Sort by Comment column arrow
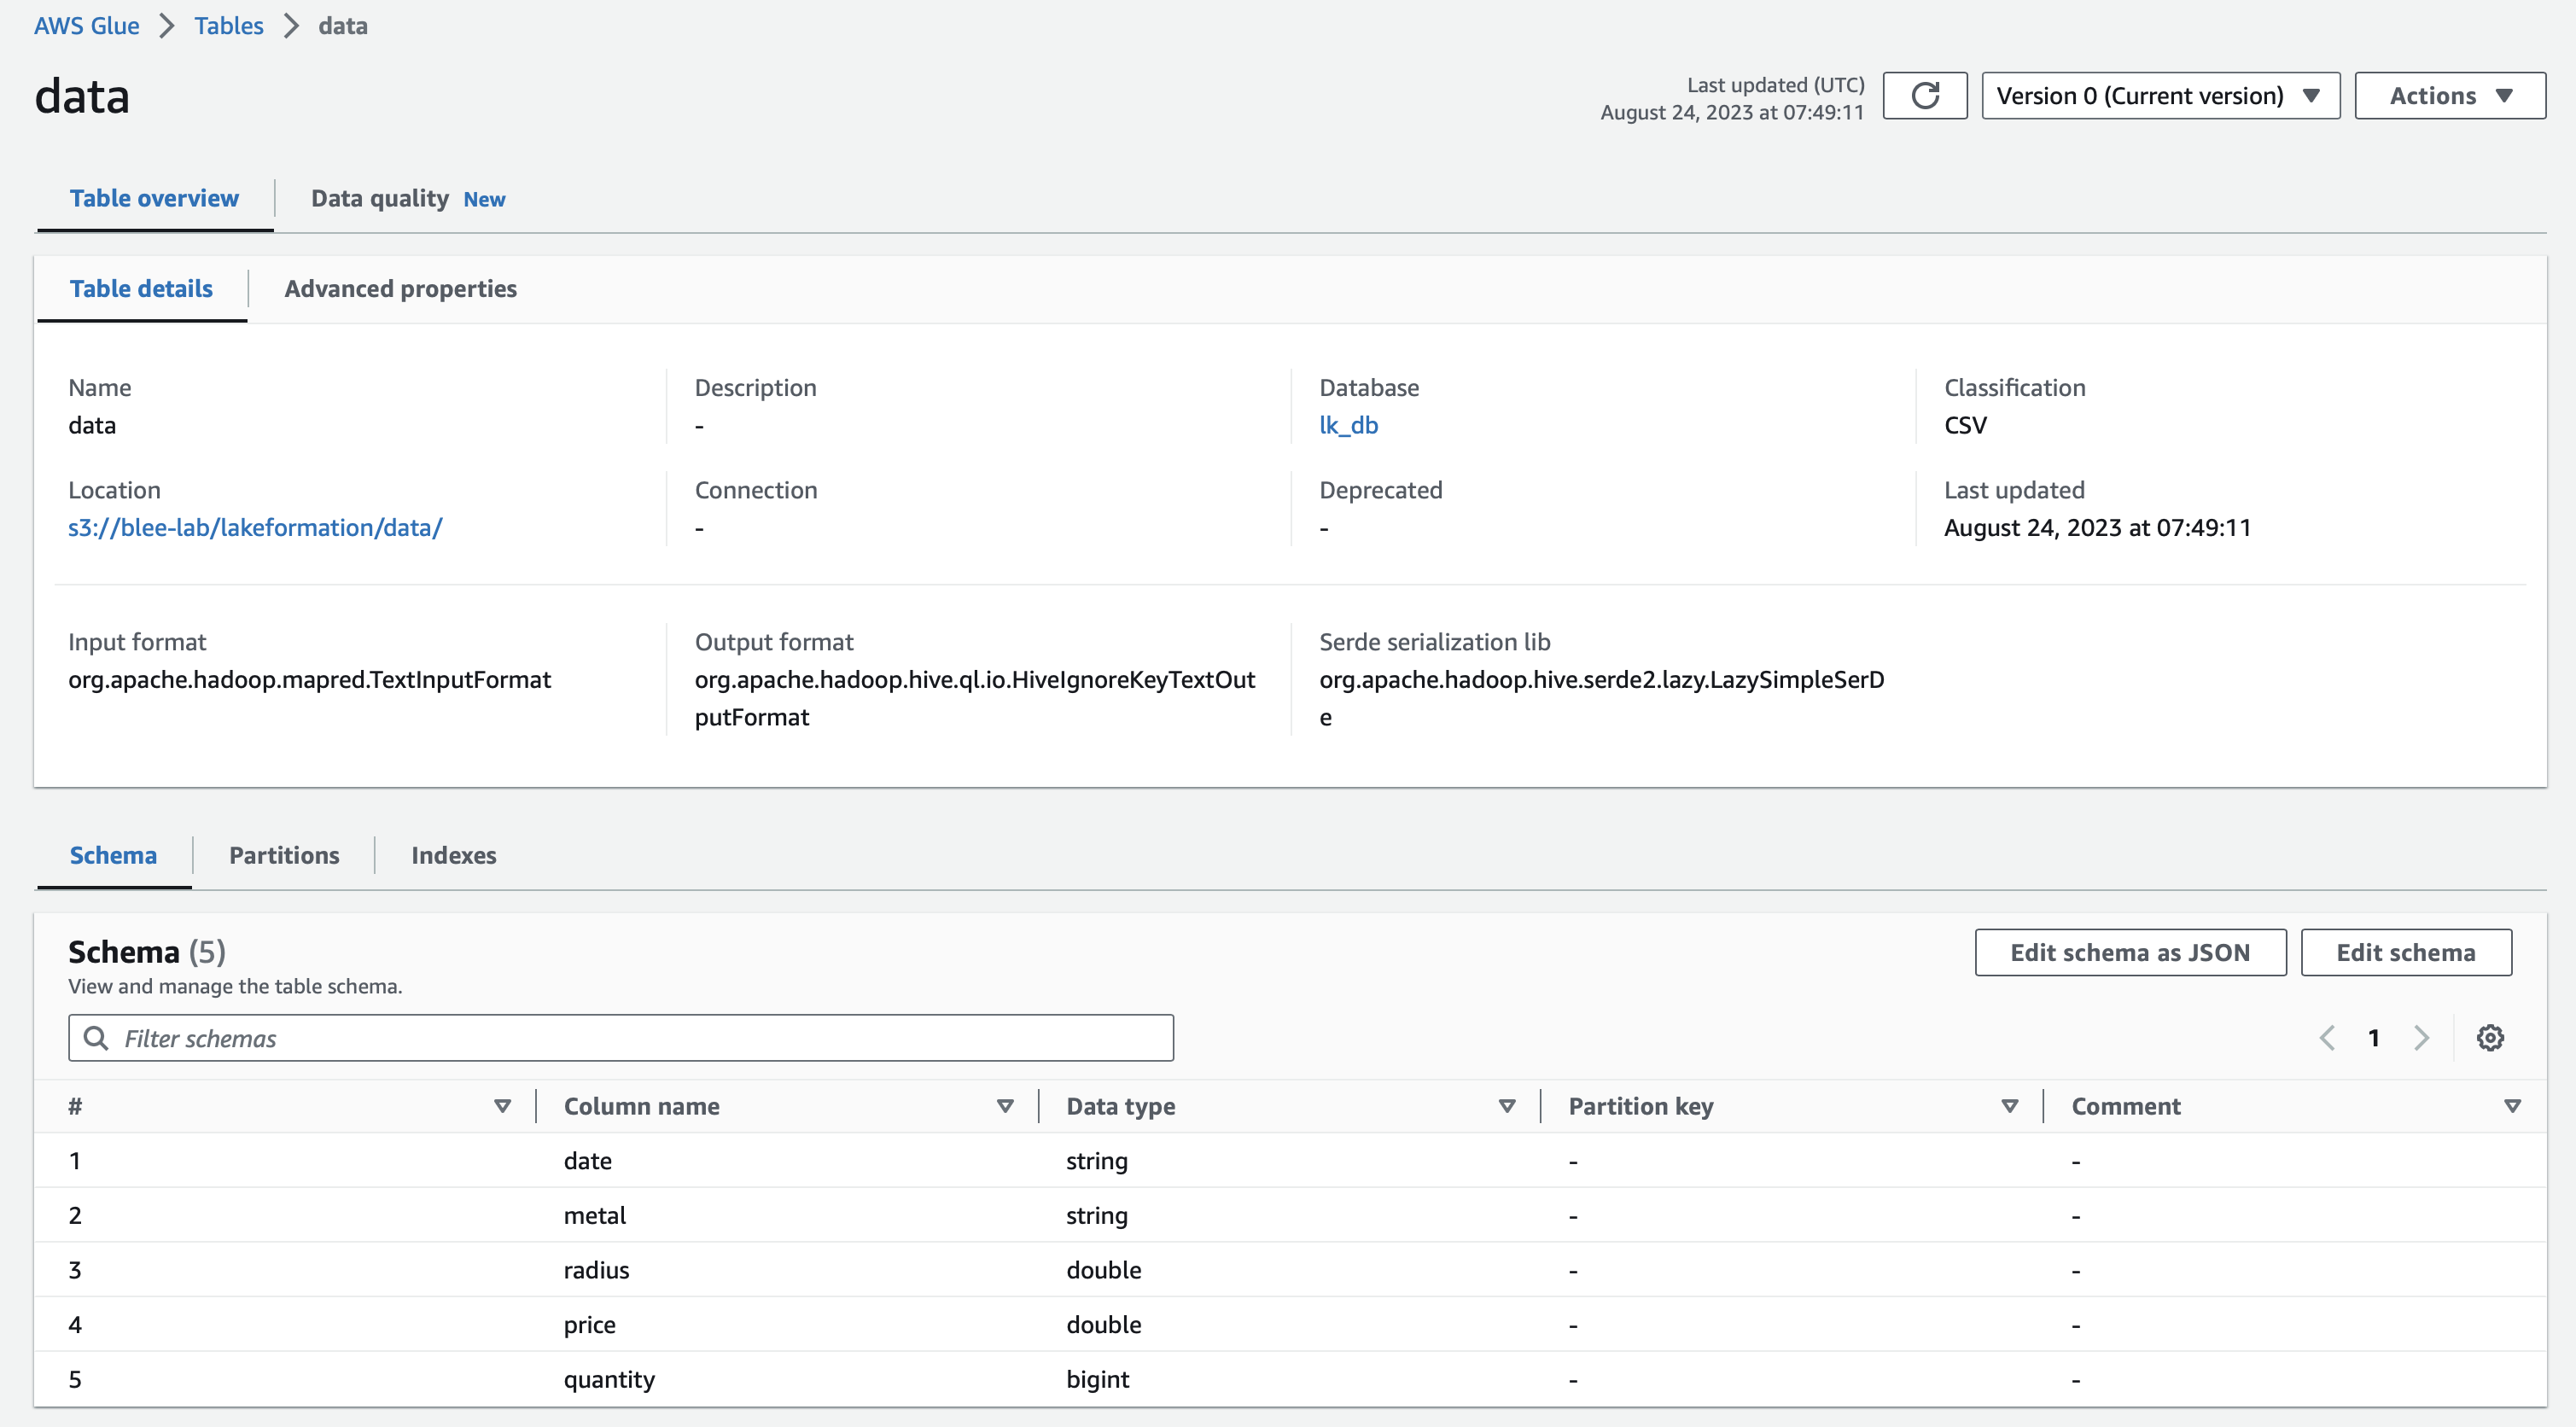 pyautogui.click(x=2512, y=1106)
